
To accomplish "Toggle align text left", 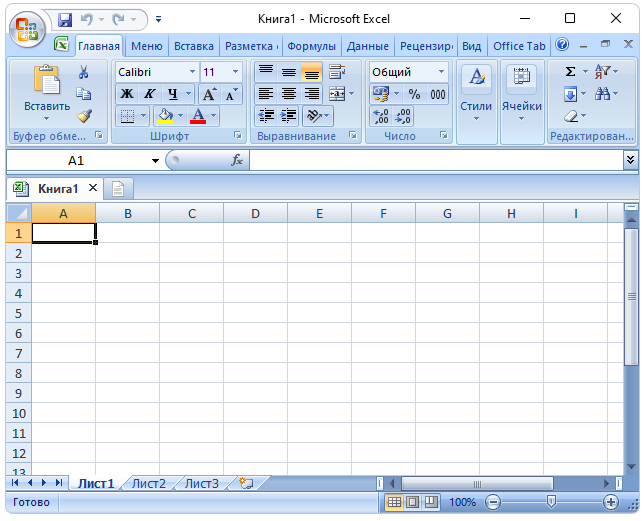I will [x=266, y=94].
